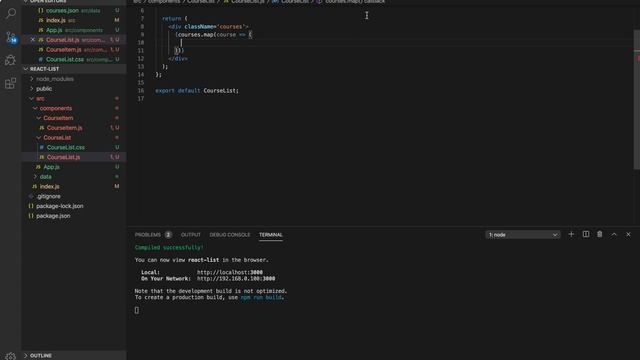Close CourseList.js in open editors
The image size is (640, 360).
click(33, 40)
